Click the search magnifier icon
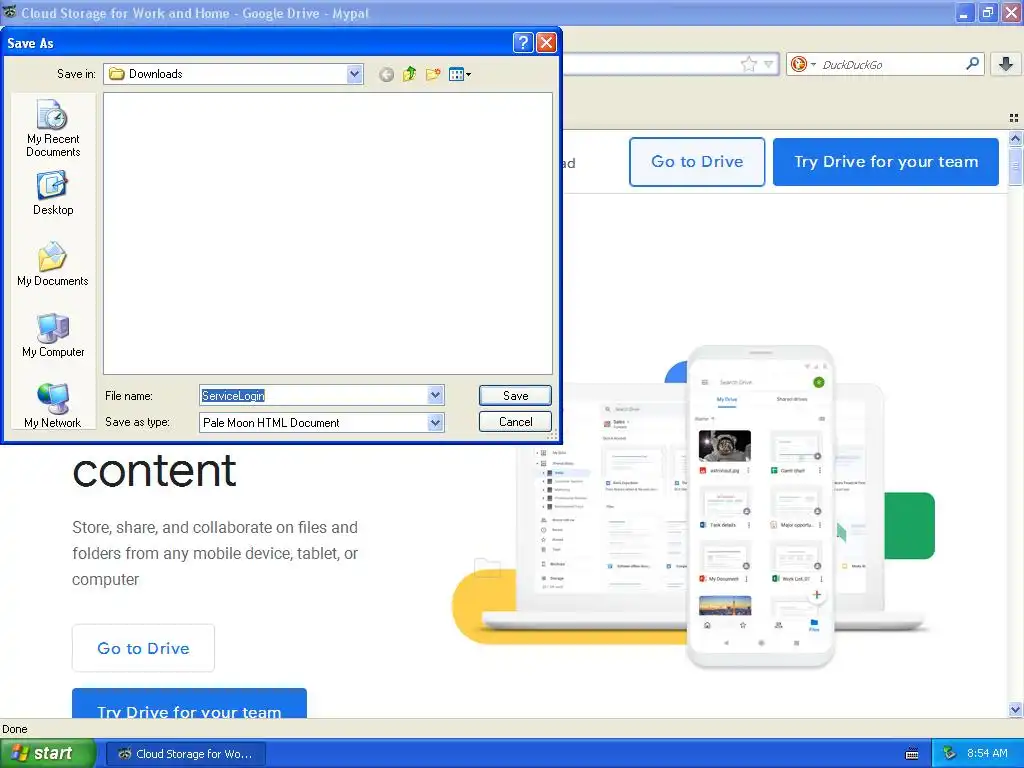Screen dimensions: 1024x768 tap(972, 63)
